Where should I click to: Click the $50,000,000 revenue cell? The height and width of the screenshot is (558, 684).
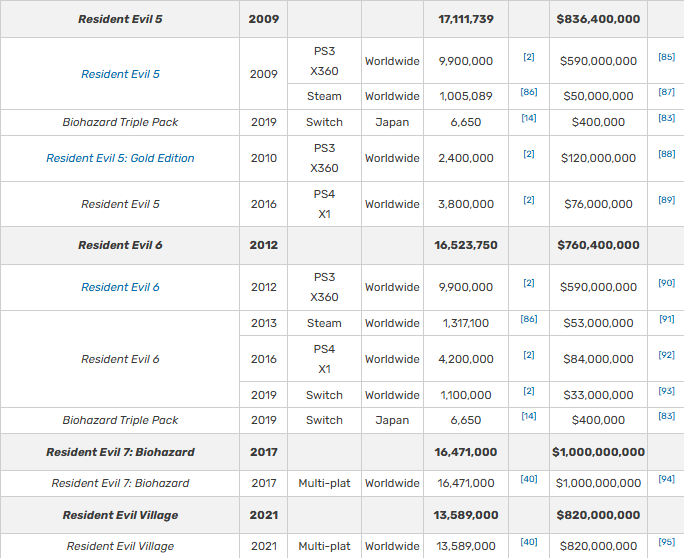pyautogui.click(x=598, y=96)
